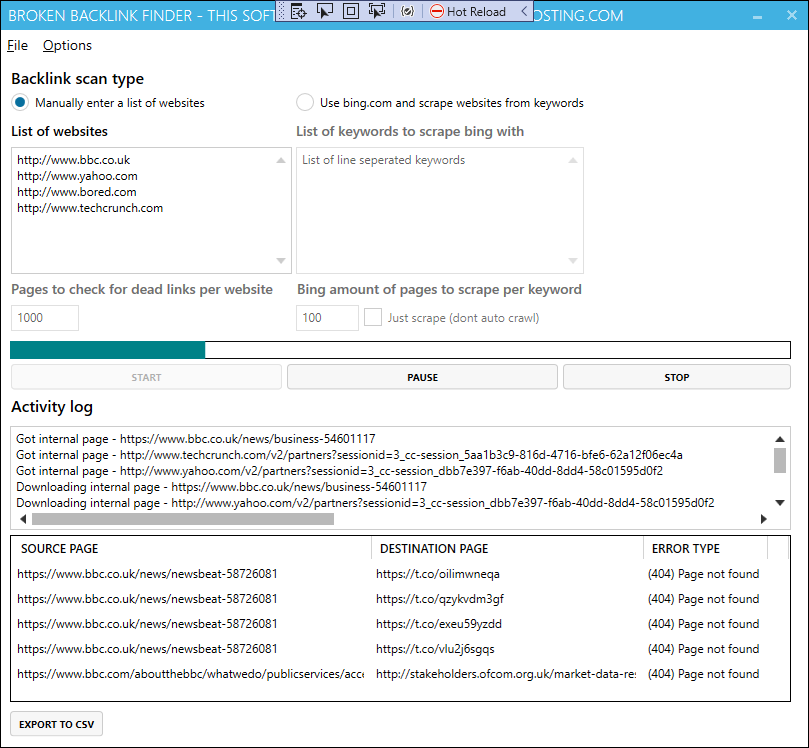Pause the scan with the PAUSE button
This screenshot has height=748, width=809.
click(x=423, y=377)
